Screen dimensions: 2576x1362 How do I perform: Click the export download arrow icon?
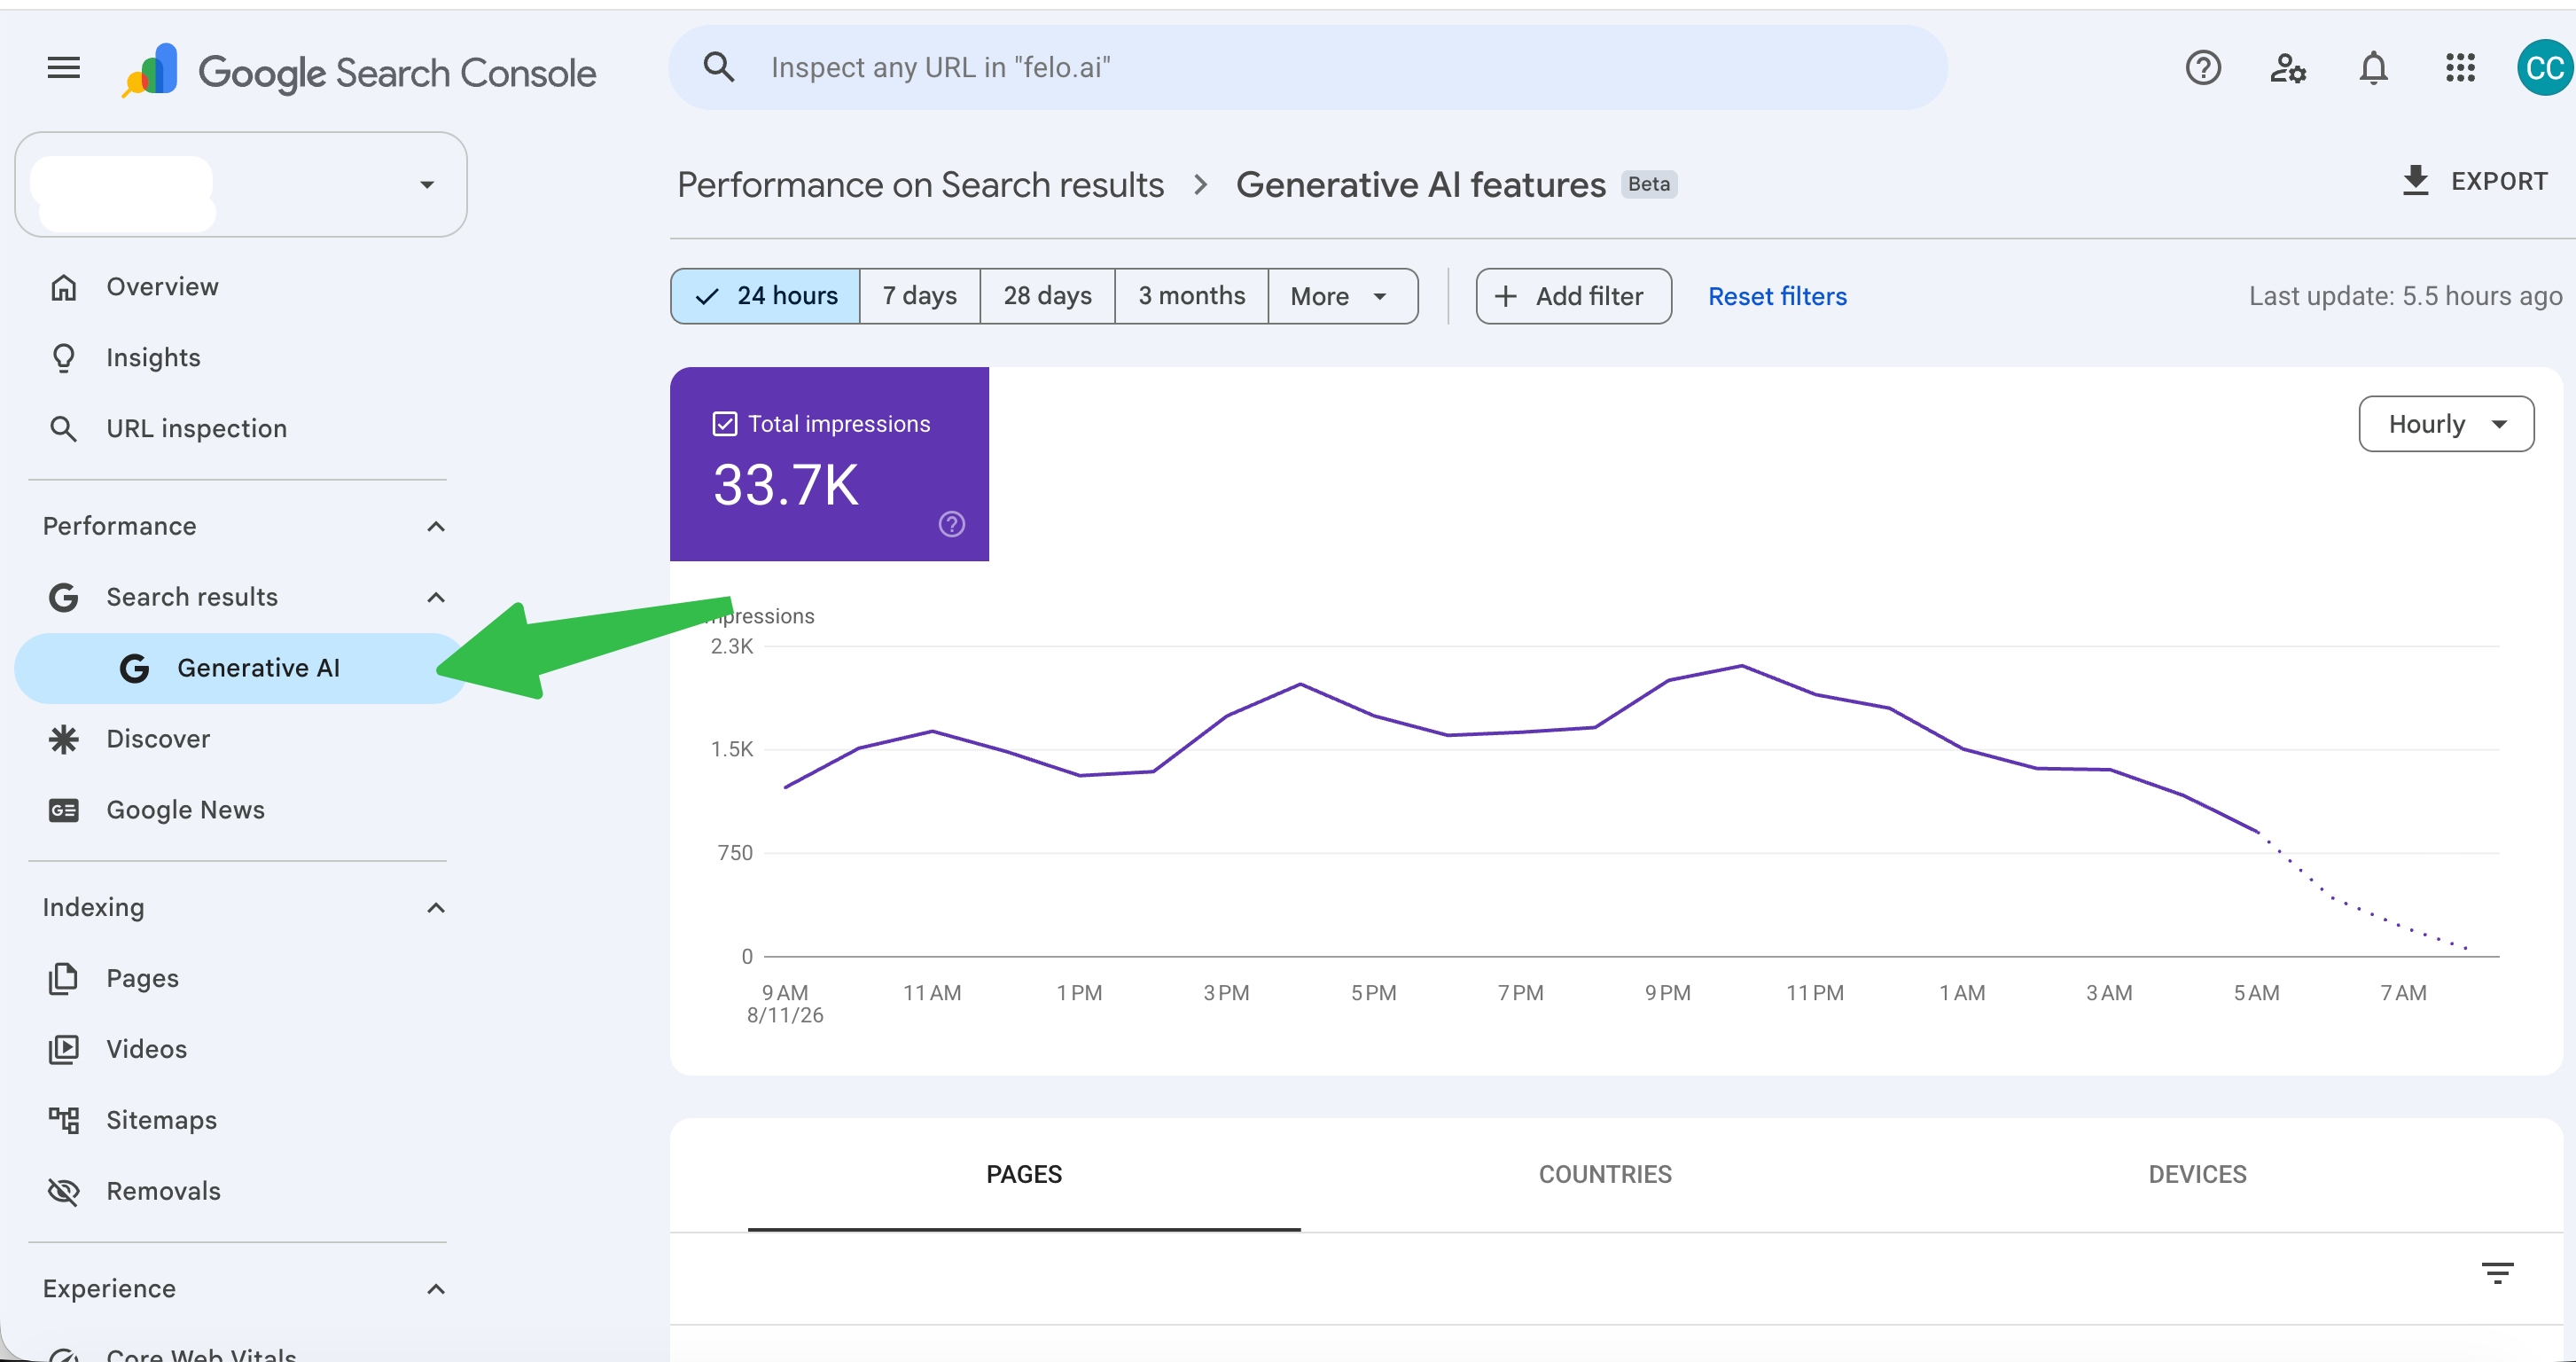2415,181
